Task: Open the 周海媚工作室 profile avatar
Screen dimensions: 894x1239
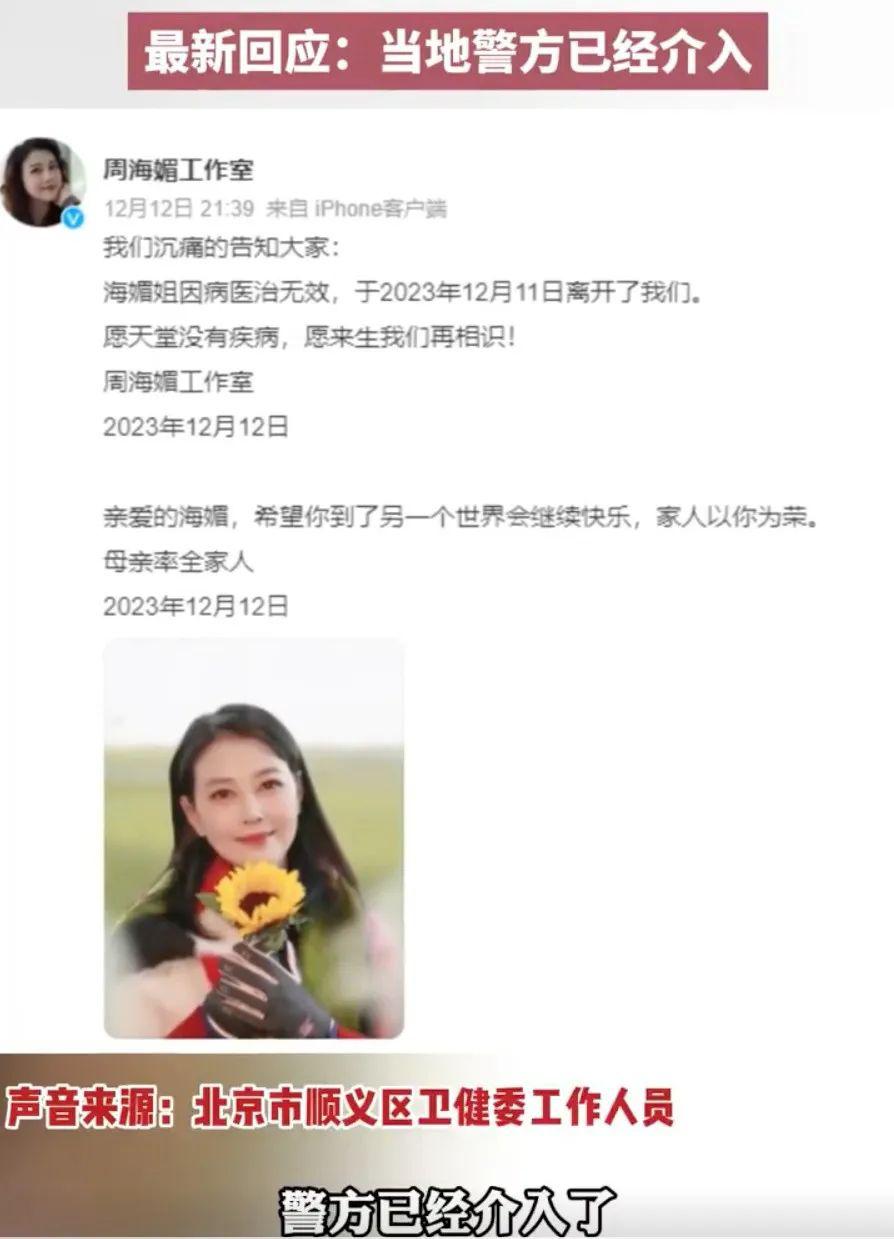Action: pyautogui.click(x=43, y=182)
